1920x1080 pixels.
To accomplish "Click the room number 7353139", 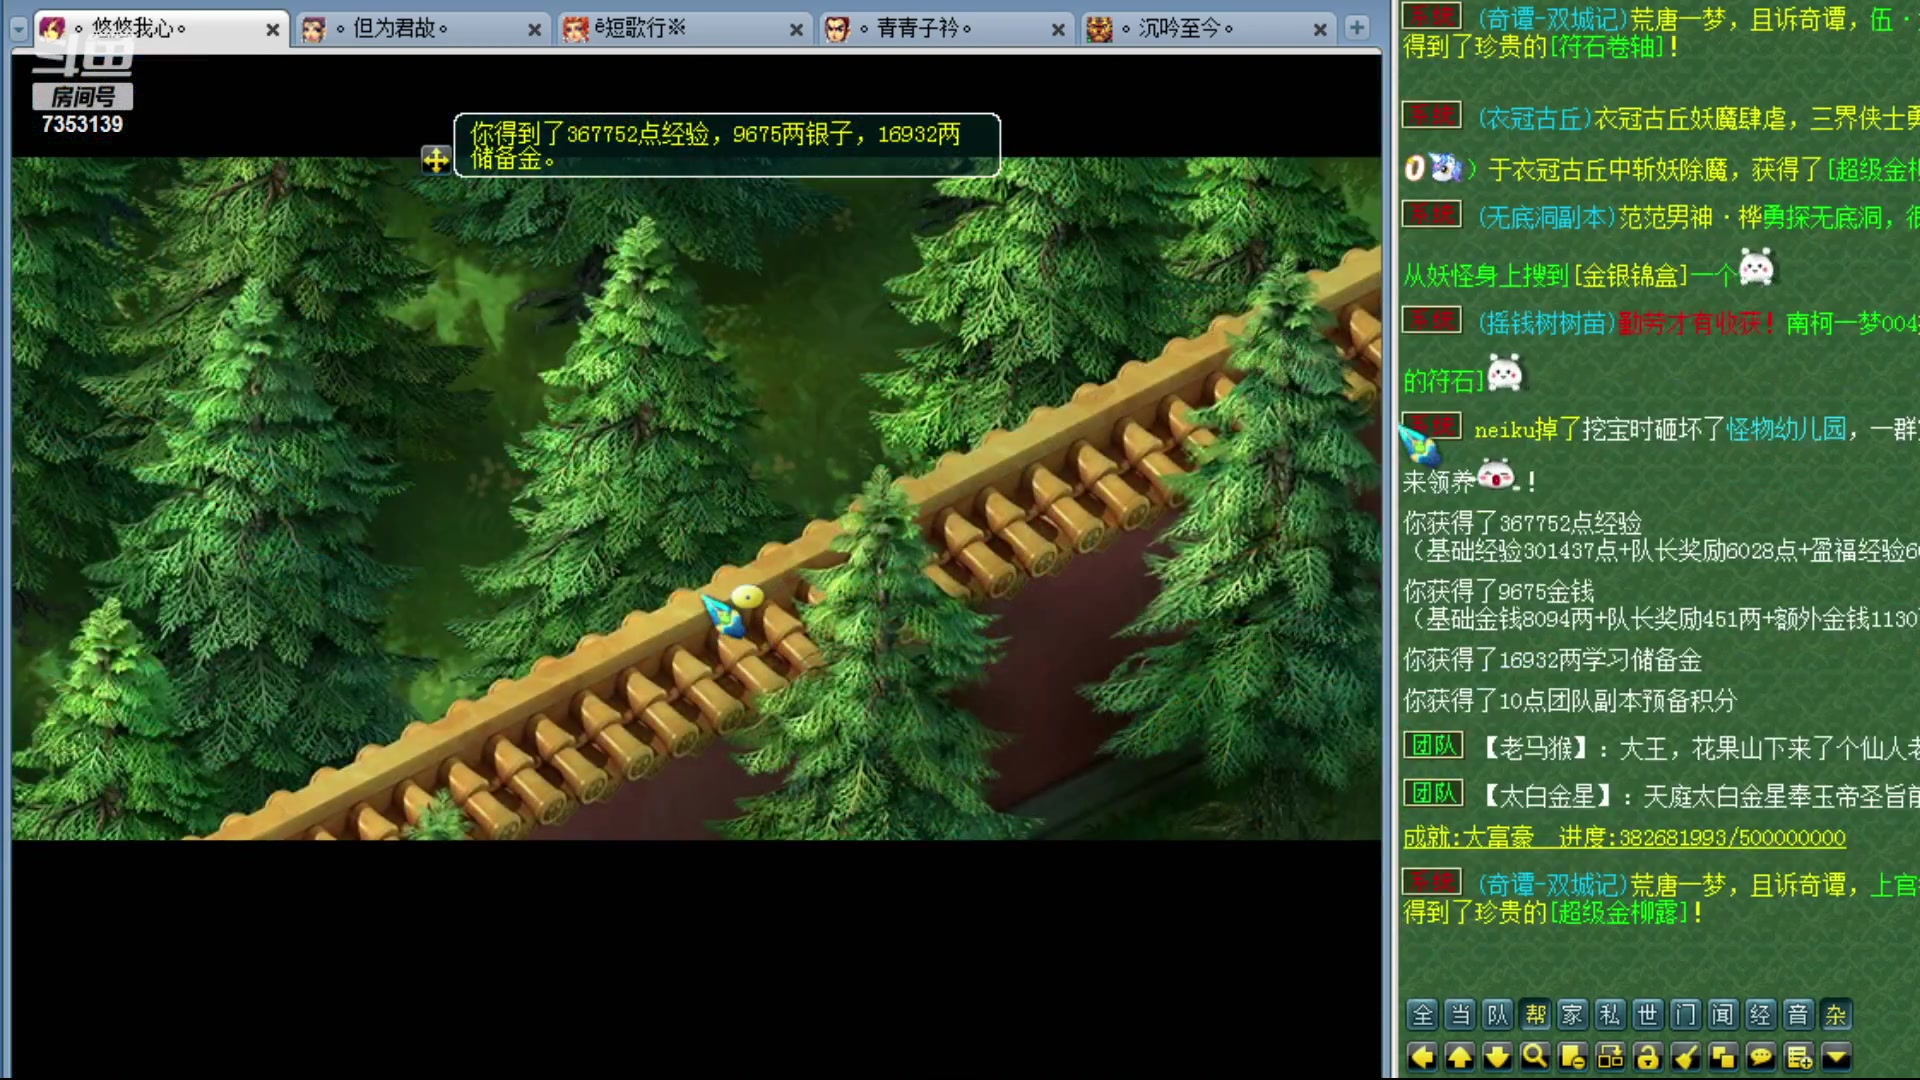I will point(82,124).
